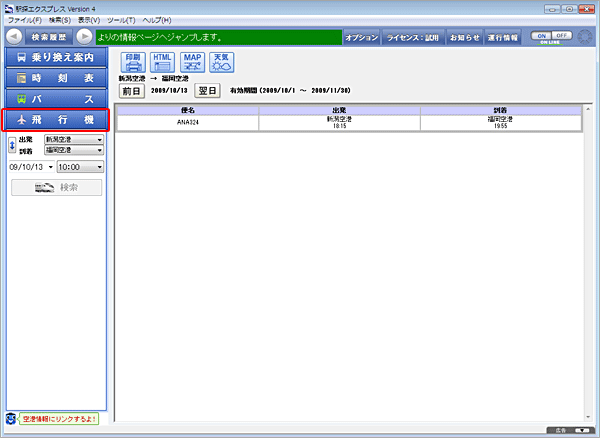The width and height of the screenshot is (600, 438).
Task: Swap departure and arrival airports icon
Action: [x=11, y=144]
